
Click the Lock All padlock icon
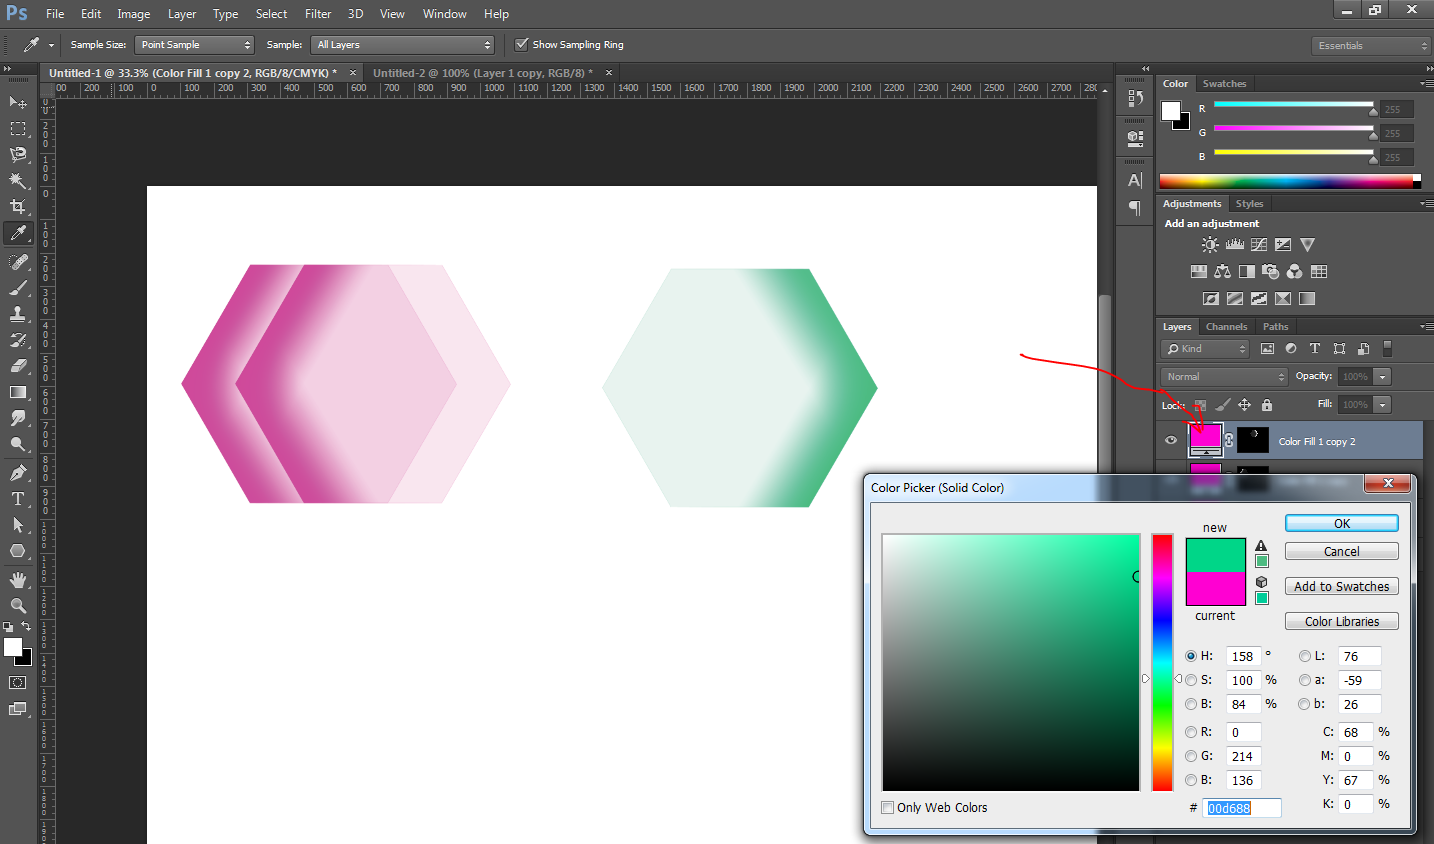coord(1267,405)
